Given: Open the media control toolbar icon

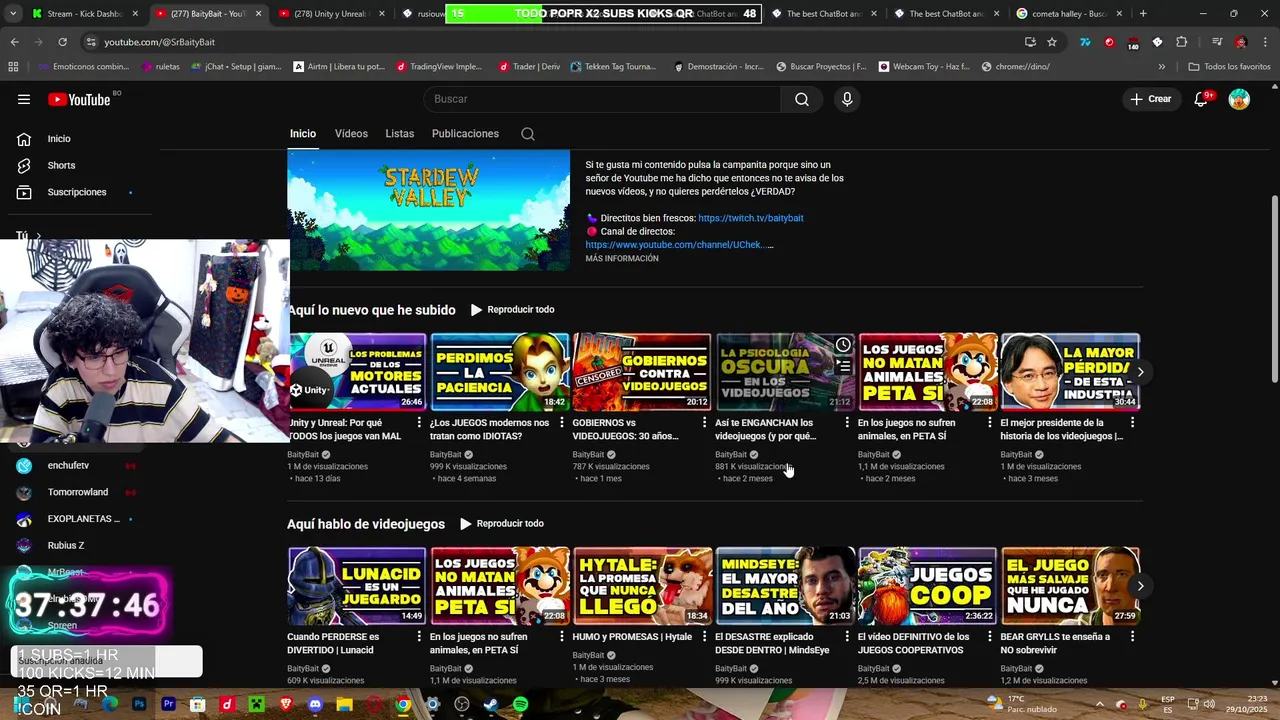Looking at the screenshot, I should point(1216,42).
